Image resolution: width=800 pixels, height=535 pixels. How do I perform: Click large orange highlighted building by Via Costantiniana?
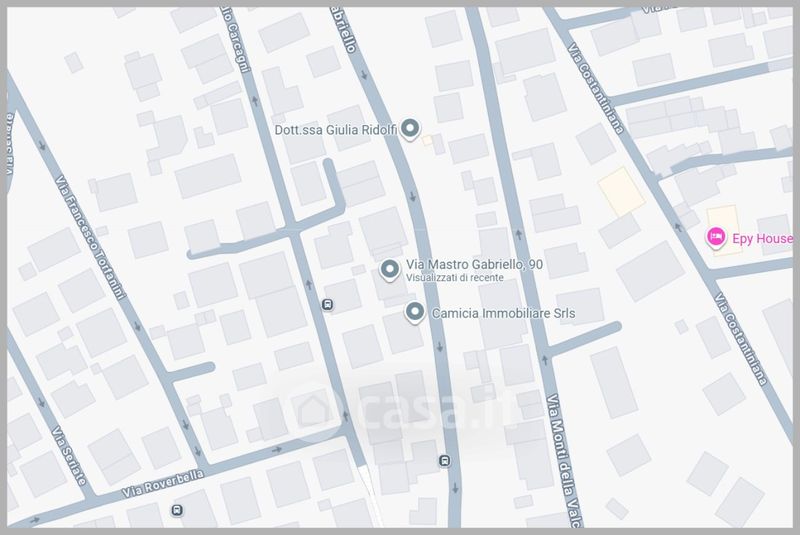(x=621, y=190)
